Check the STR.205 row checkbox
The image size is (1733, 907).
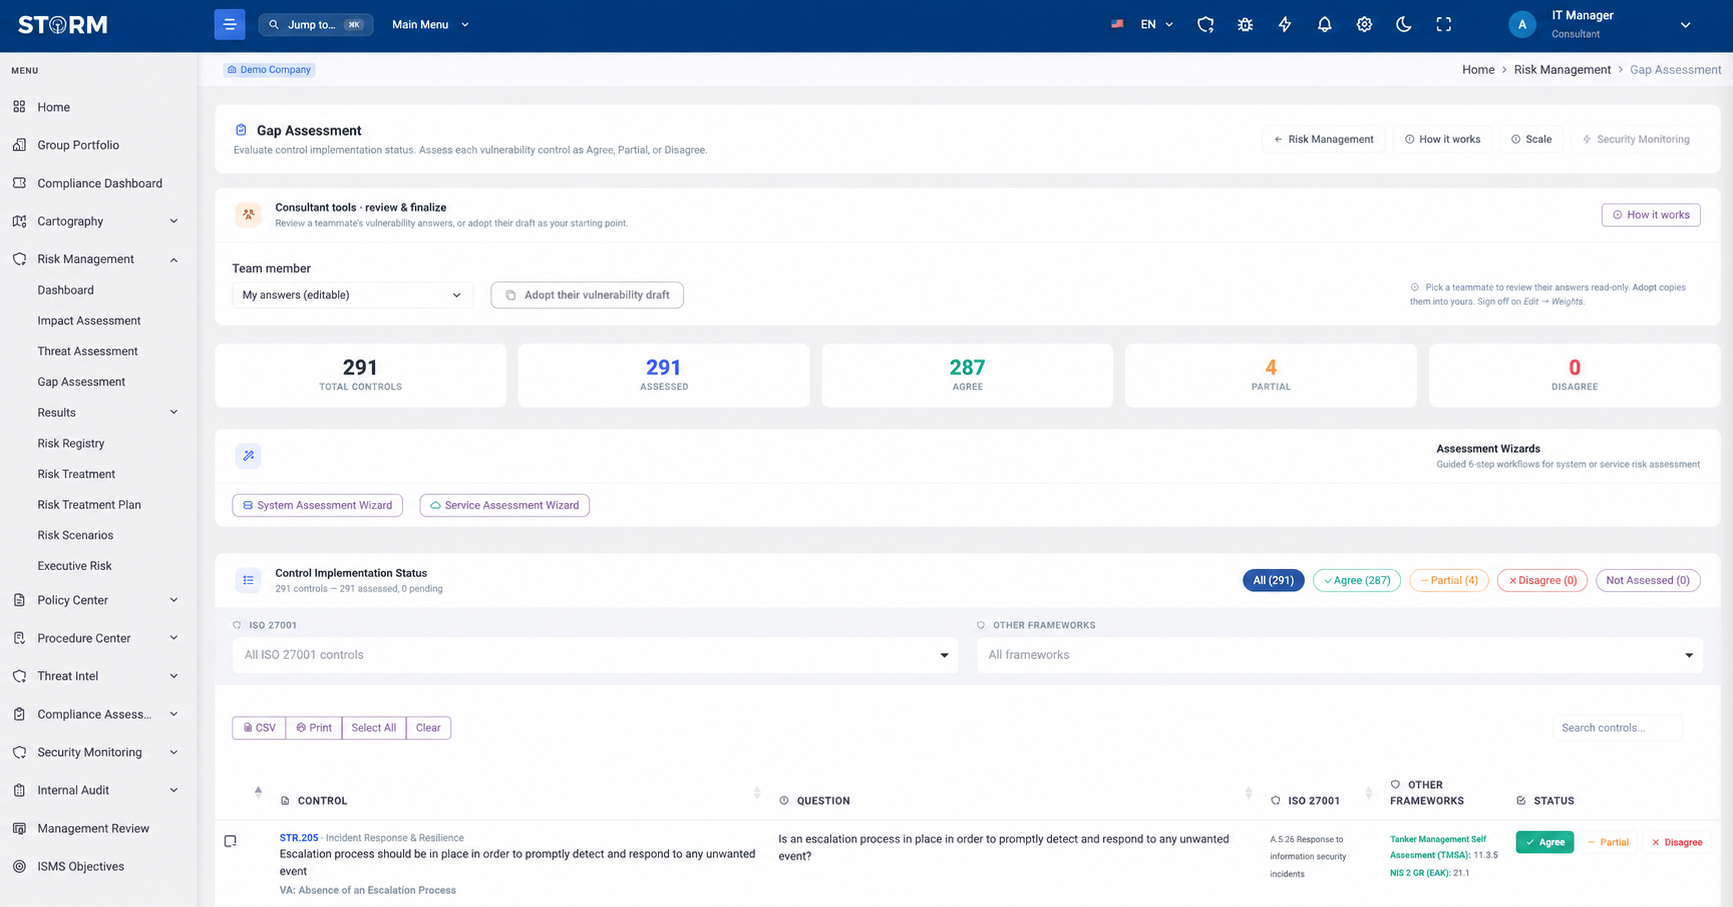tap(230, 841)
